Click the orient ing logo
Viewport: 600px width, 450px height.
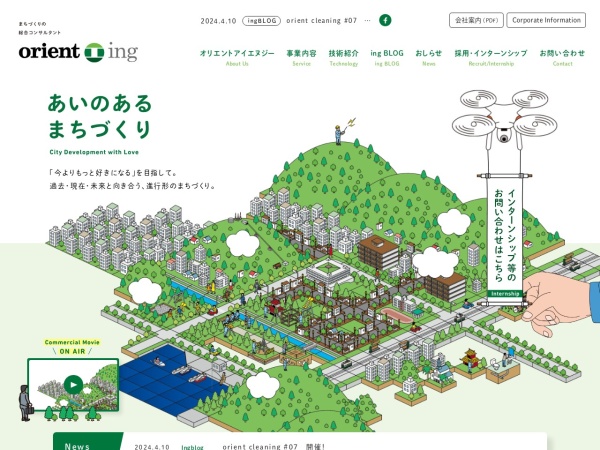pyautogui.click(x=78, y=52)
